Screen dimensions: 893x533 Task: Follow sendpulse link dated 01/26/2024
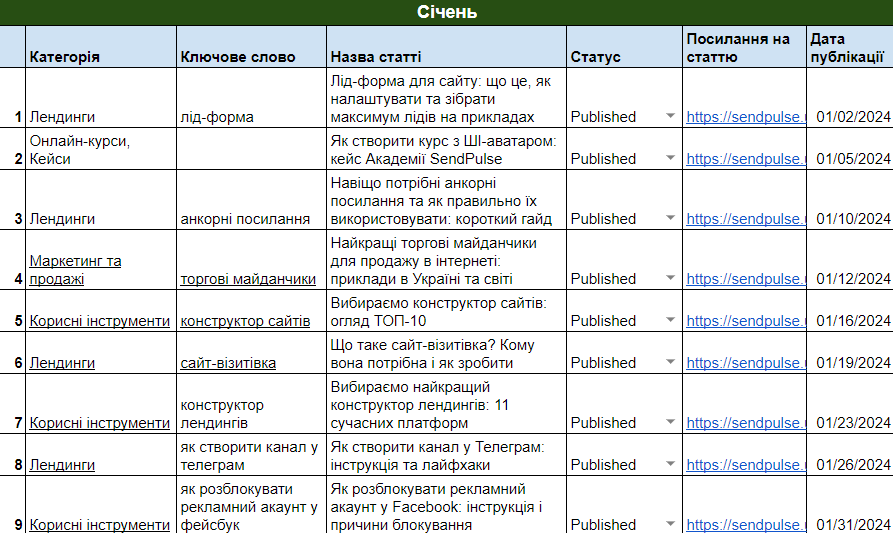coord(746,465)
